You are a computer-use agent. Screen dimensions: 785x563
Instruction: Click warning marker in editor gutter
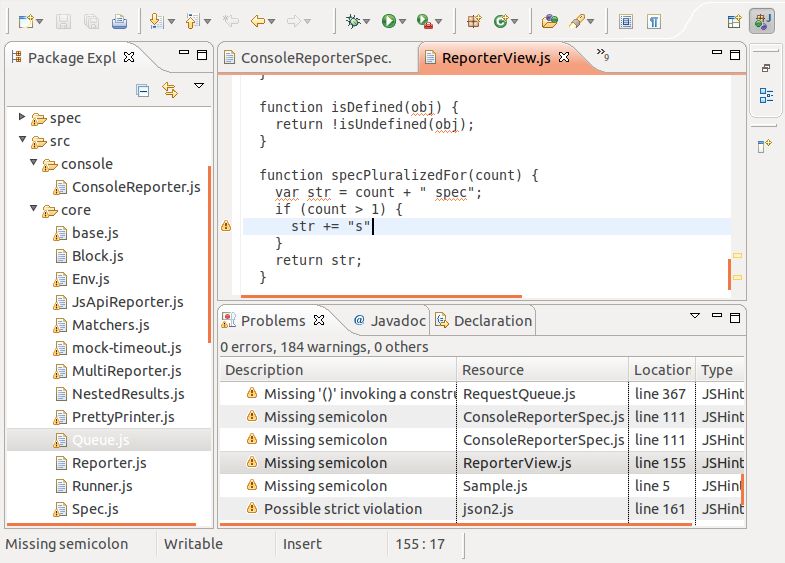pos(226,226)
